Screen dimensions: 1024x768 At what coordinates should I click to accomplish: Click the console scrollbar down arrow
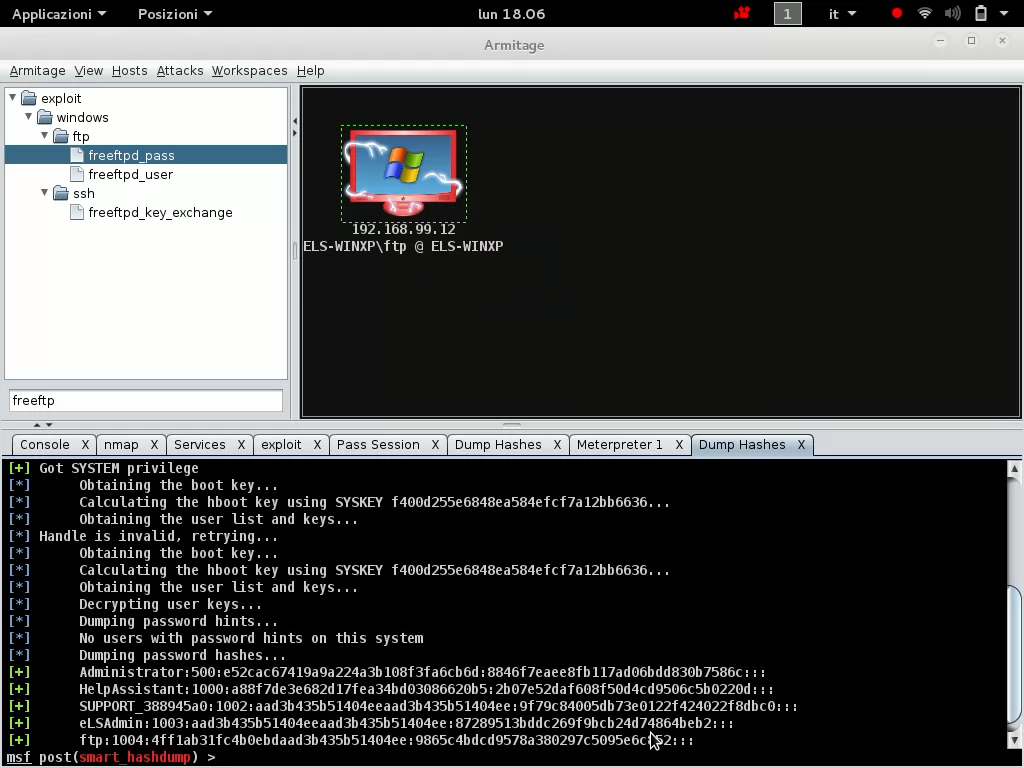pyautogui.click(x=1014, y=739)
